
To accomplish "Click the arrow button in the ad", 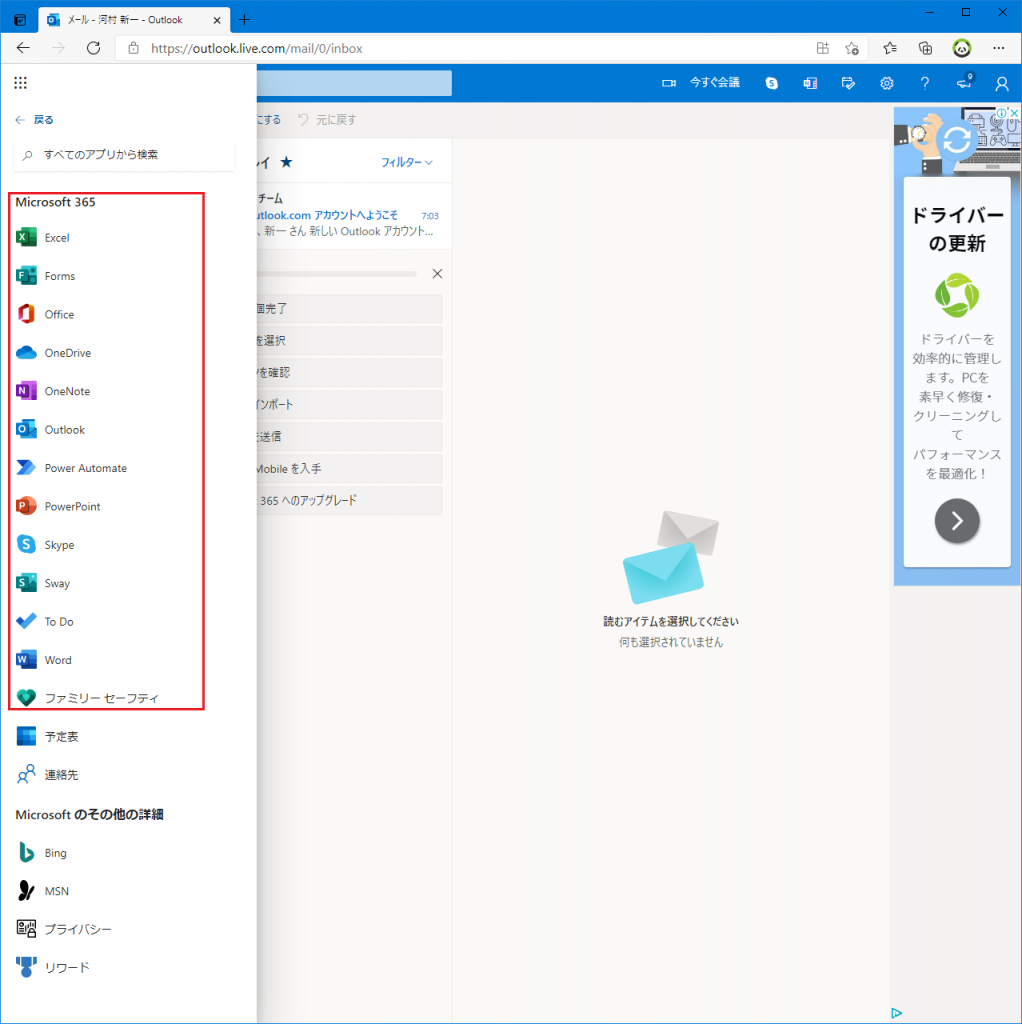I will [957, 520].
